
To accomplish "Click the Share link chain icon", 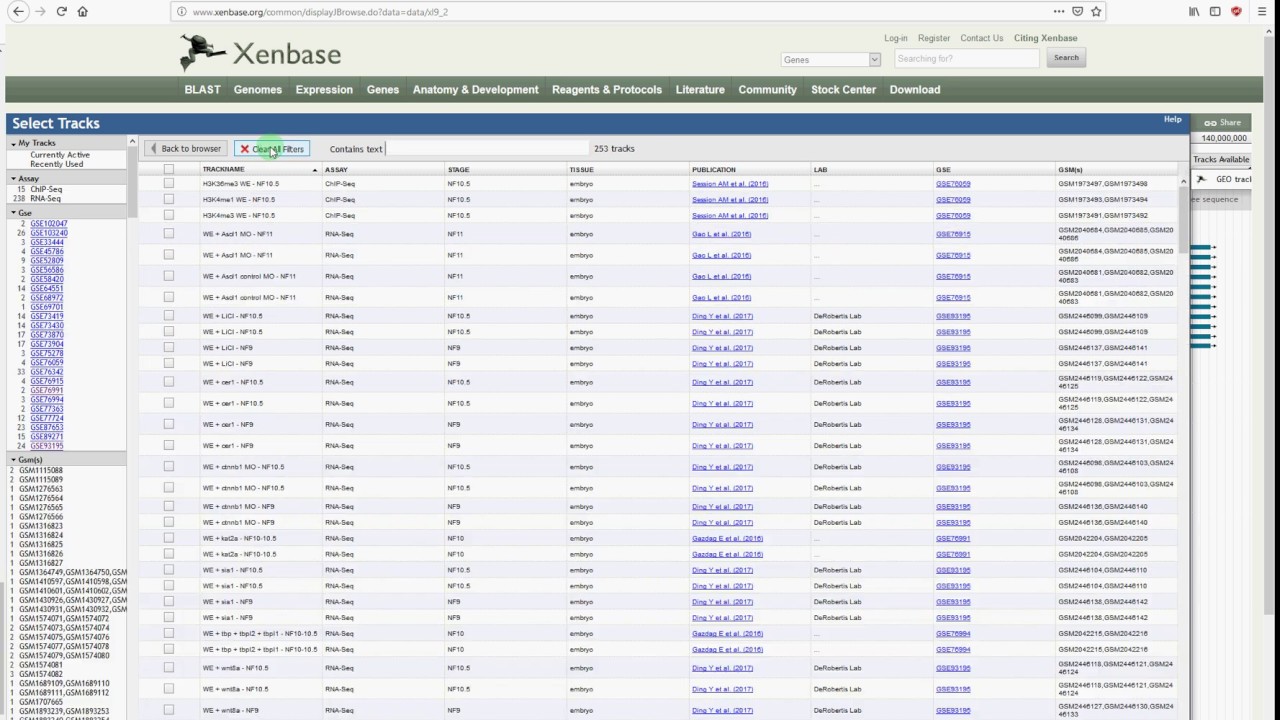I will [1210, 123].
